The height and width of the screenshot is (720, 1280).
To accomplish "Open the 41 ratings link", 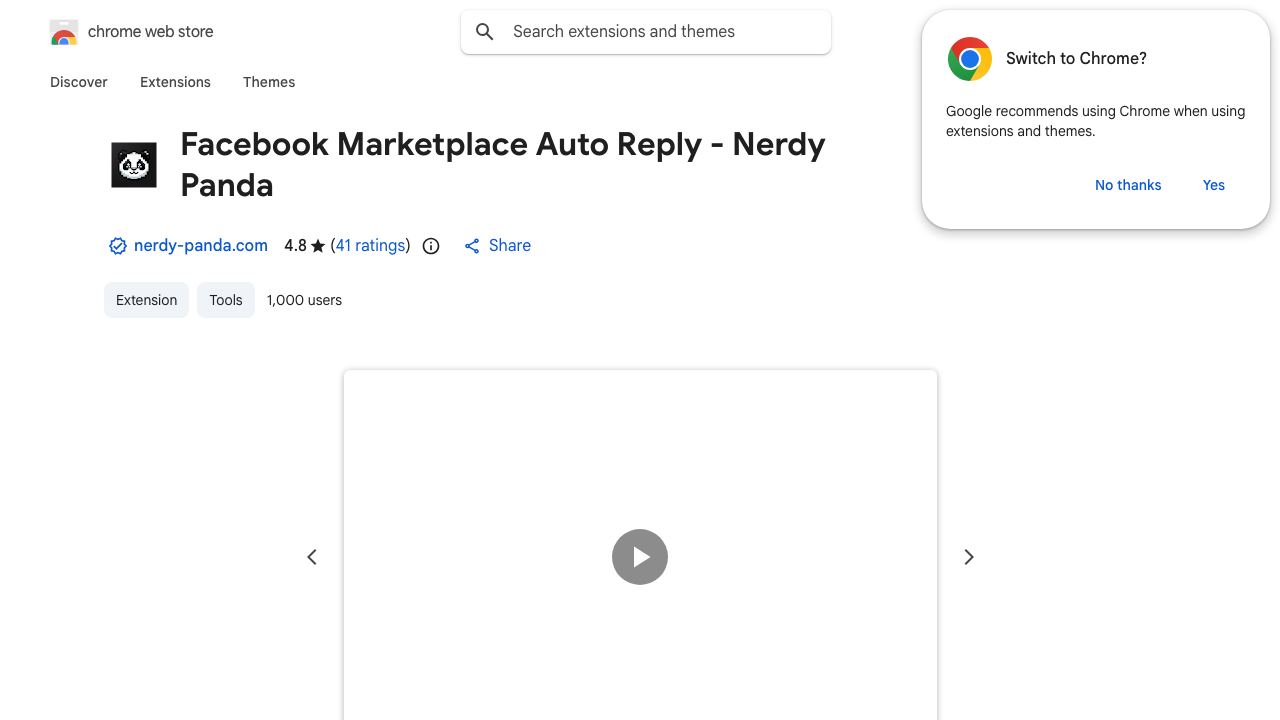I will coord(370,246).
